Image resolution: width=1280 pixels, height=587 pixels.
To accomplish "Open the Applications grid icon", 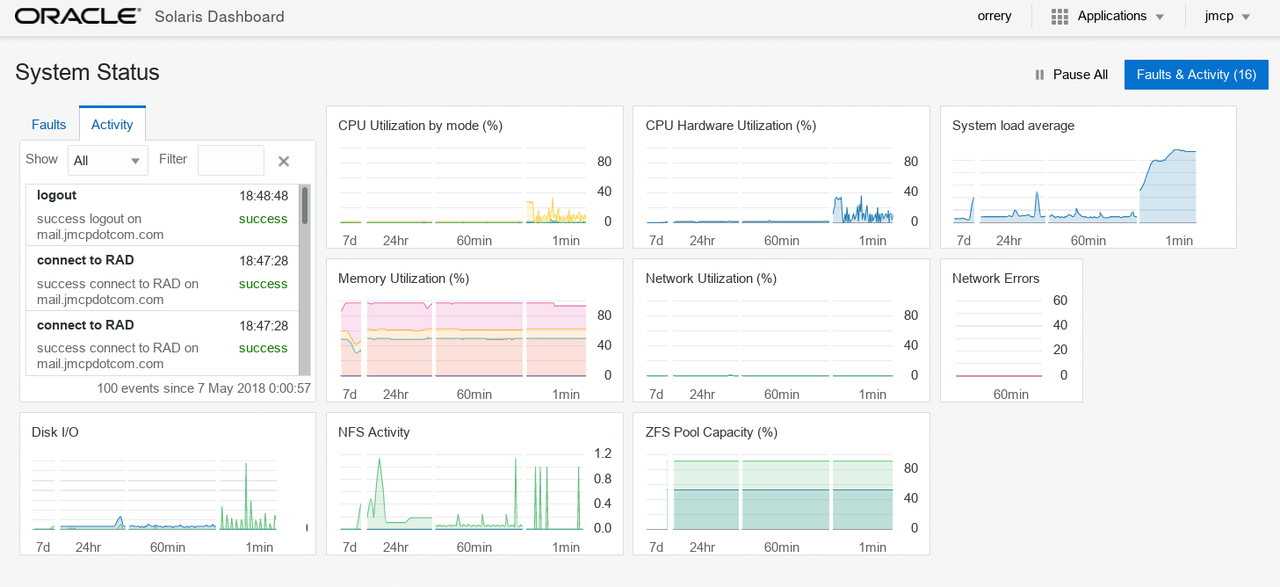I will point(1060,17).
